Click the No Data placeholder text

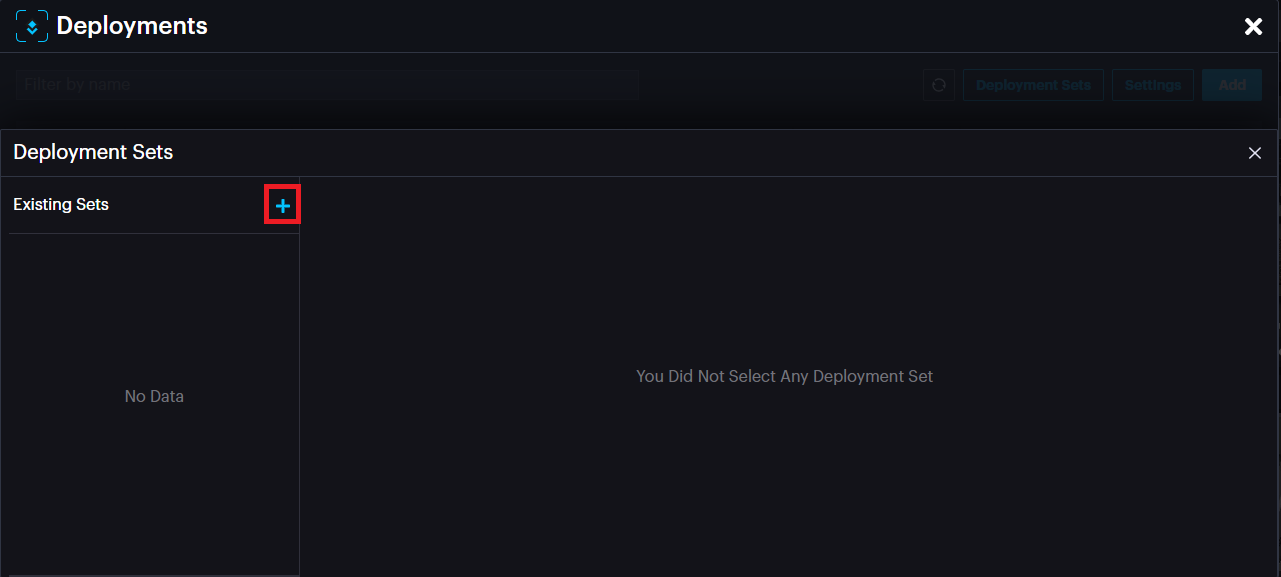tap(154, 396)
